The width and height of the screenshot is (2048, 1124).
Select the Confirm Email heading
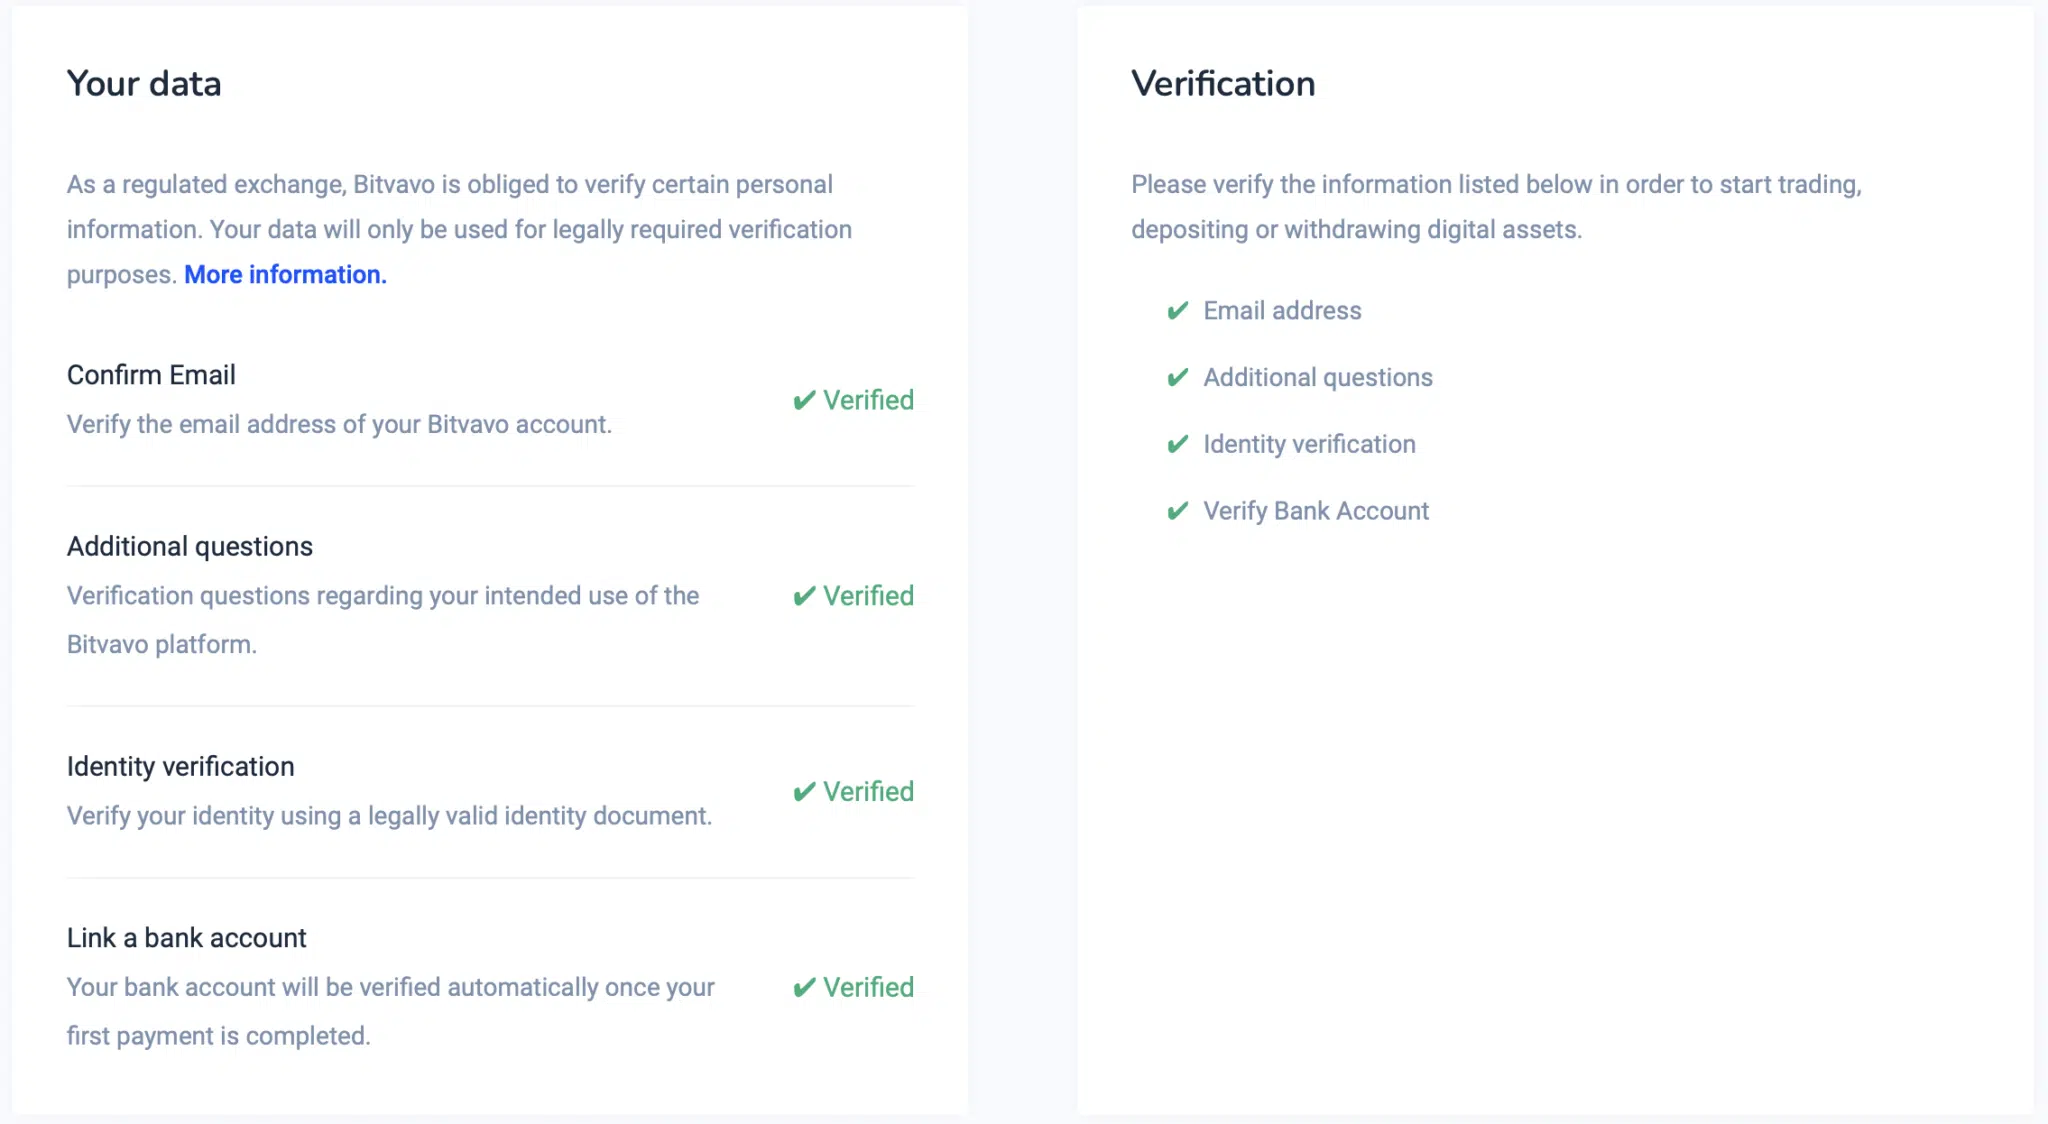[x=151, y=375]
